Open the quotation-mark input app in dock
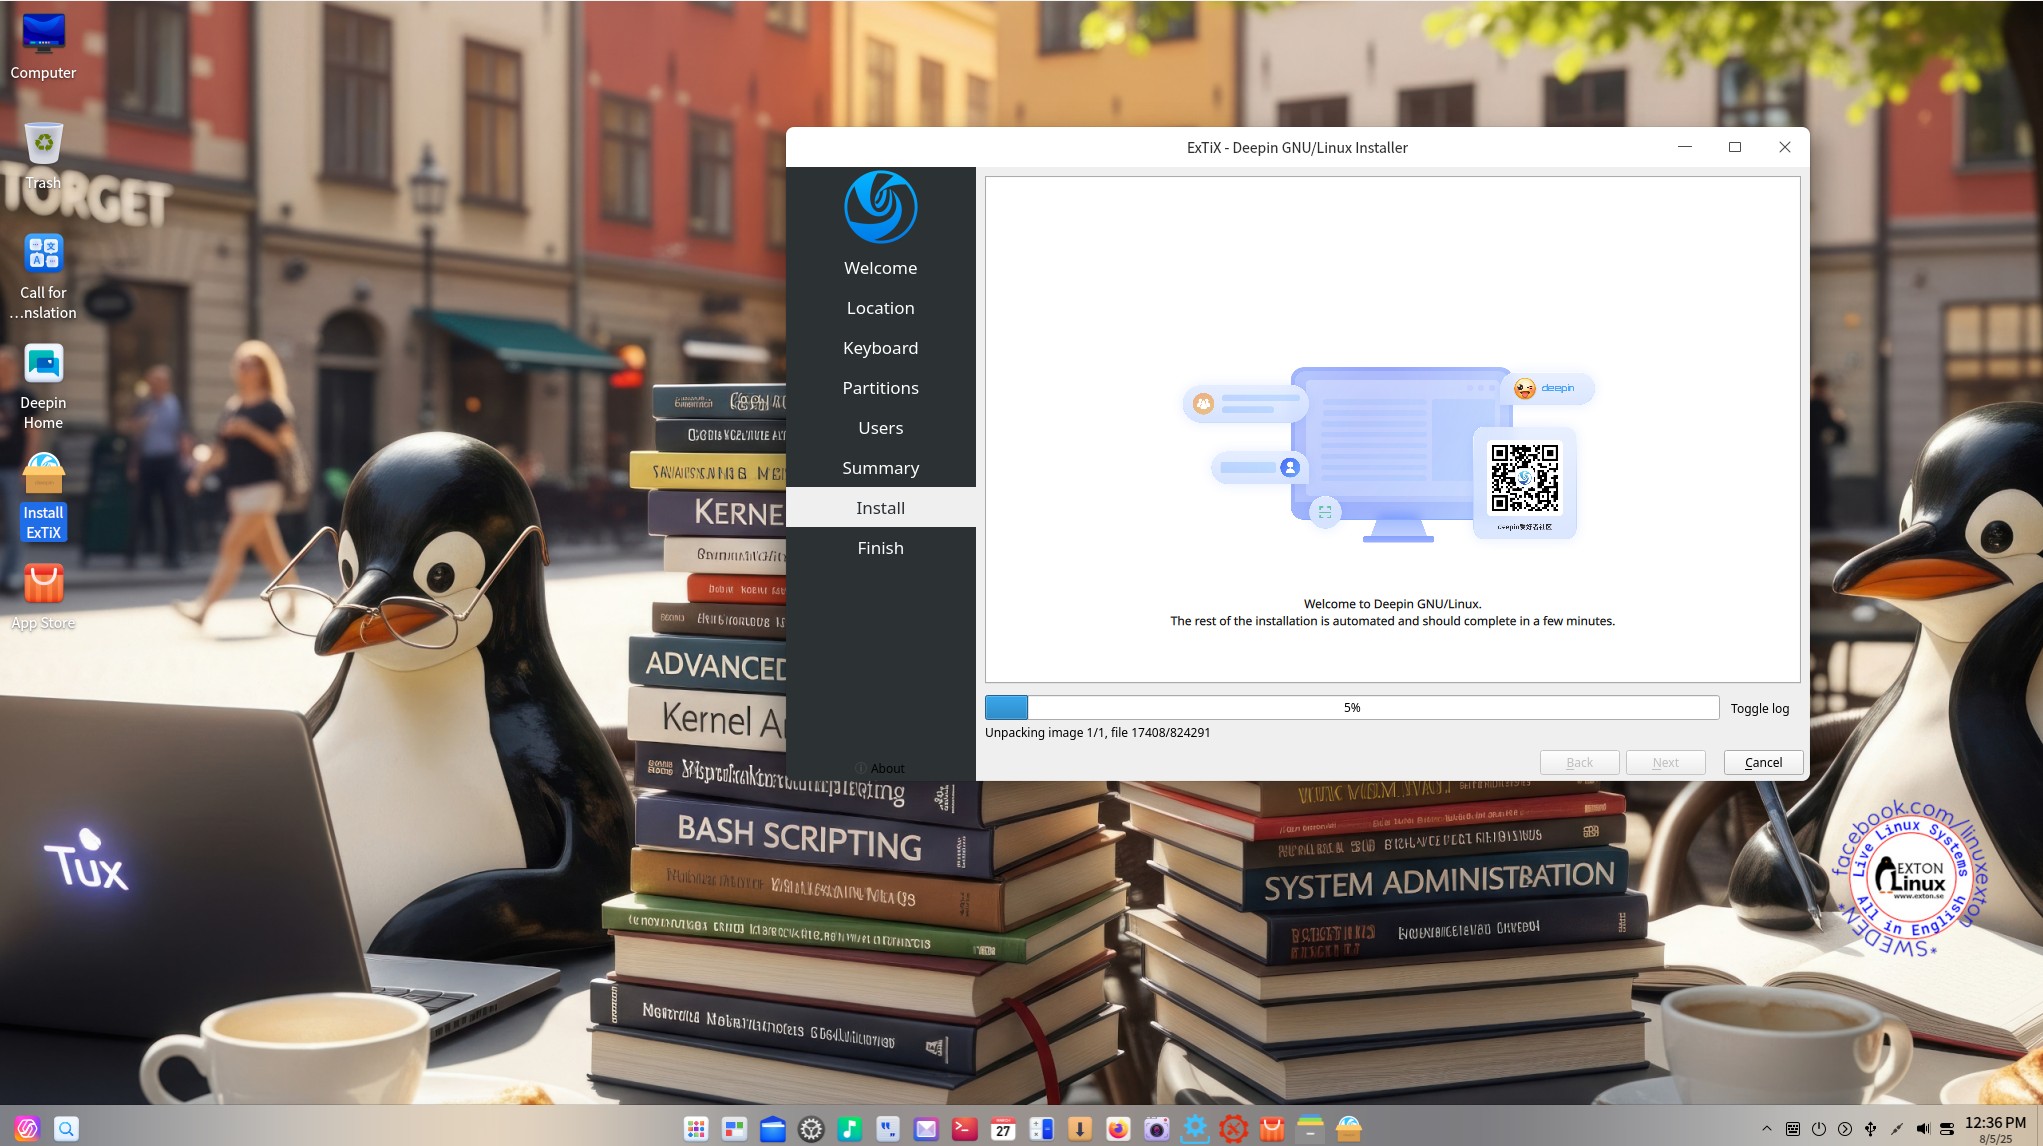The image size is (2043, 1146). click(x=888, y=1129)
